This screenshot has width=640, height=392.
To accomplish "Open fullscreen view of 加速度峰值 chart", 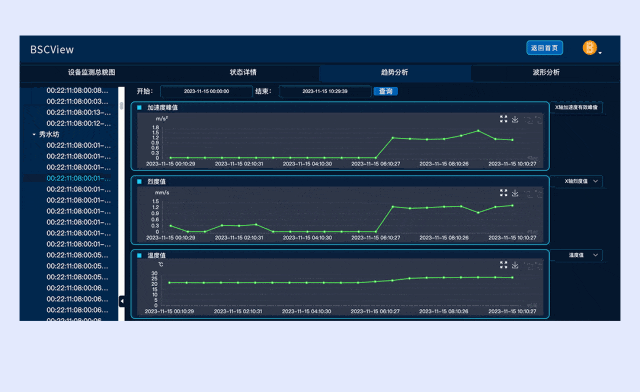I will tap(503, 119).
